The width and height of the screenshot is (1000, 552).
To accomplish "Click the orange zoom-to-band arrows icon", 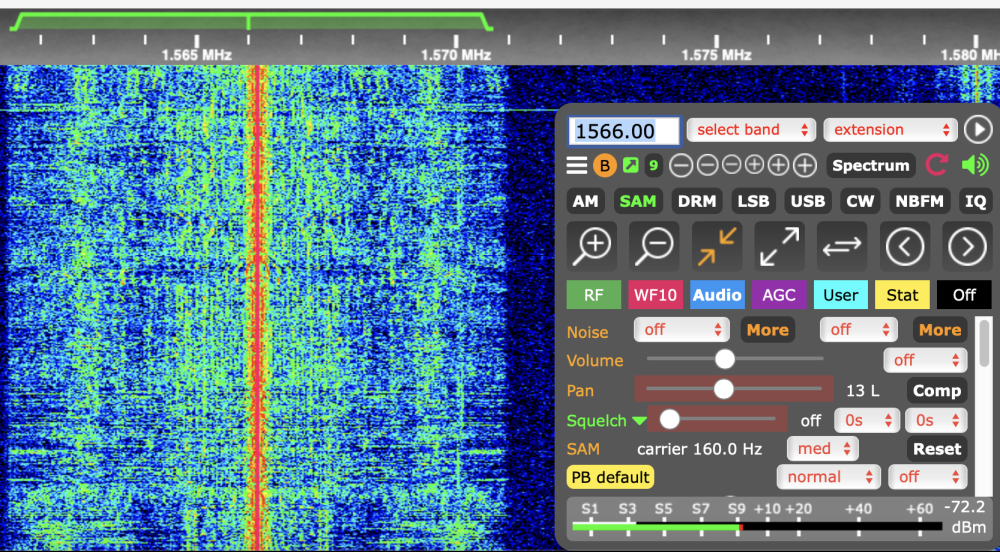I will [717, 246].
